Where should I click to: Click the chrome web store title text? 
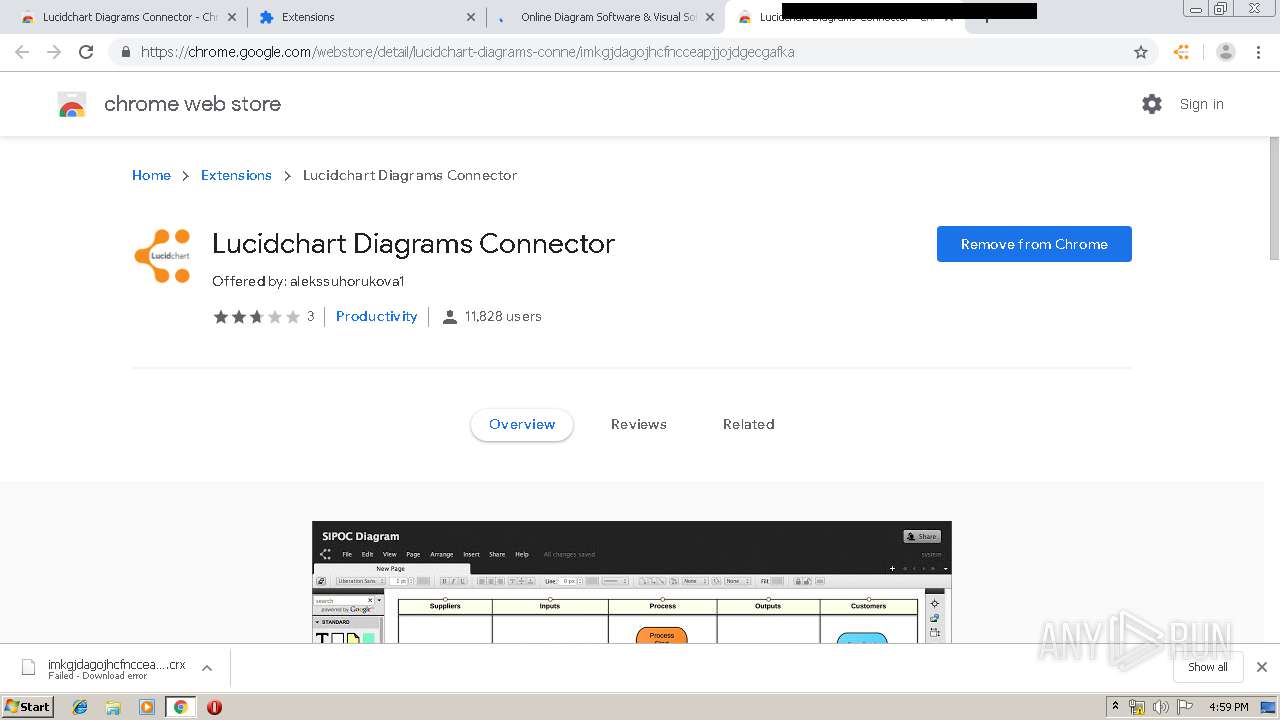point(192,104)
